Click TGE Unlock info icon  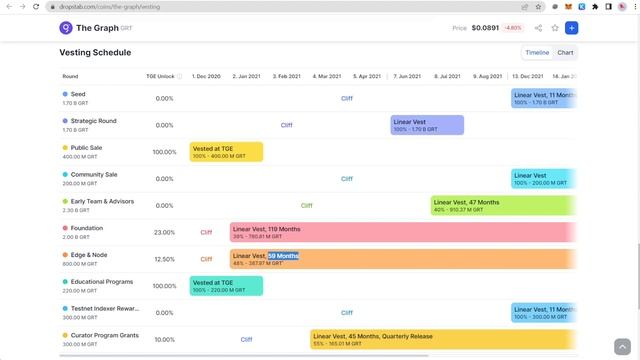[x=179, y=76]
